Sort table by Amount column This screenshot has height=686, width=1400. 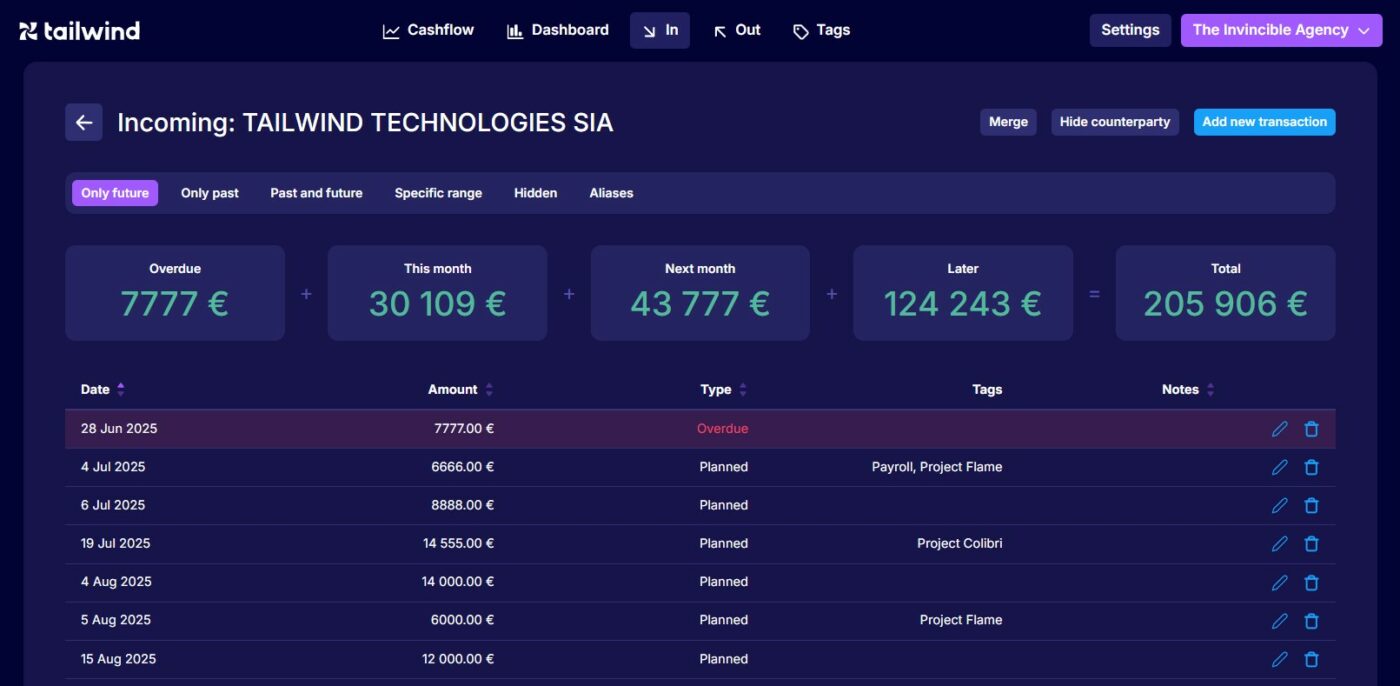461,390
